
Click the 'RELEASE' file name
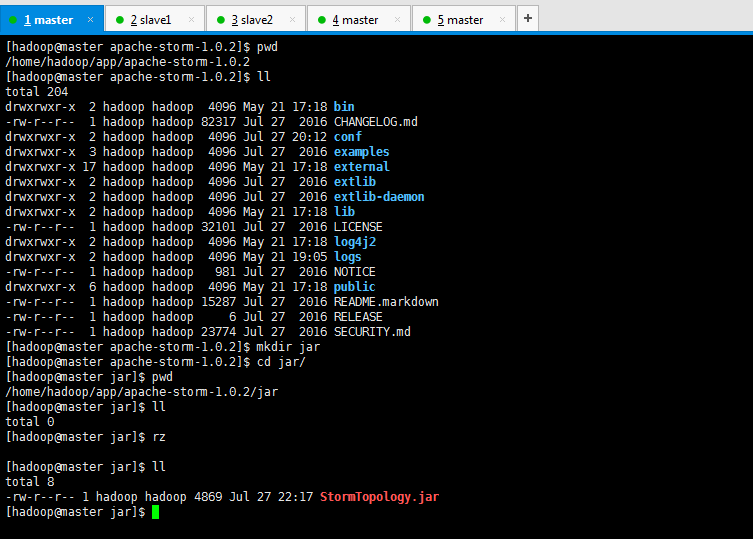click(358, 317)
